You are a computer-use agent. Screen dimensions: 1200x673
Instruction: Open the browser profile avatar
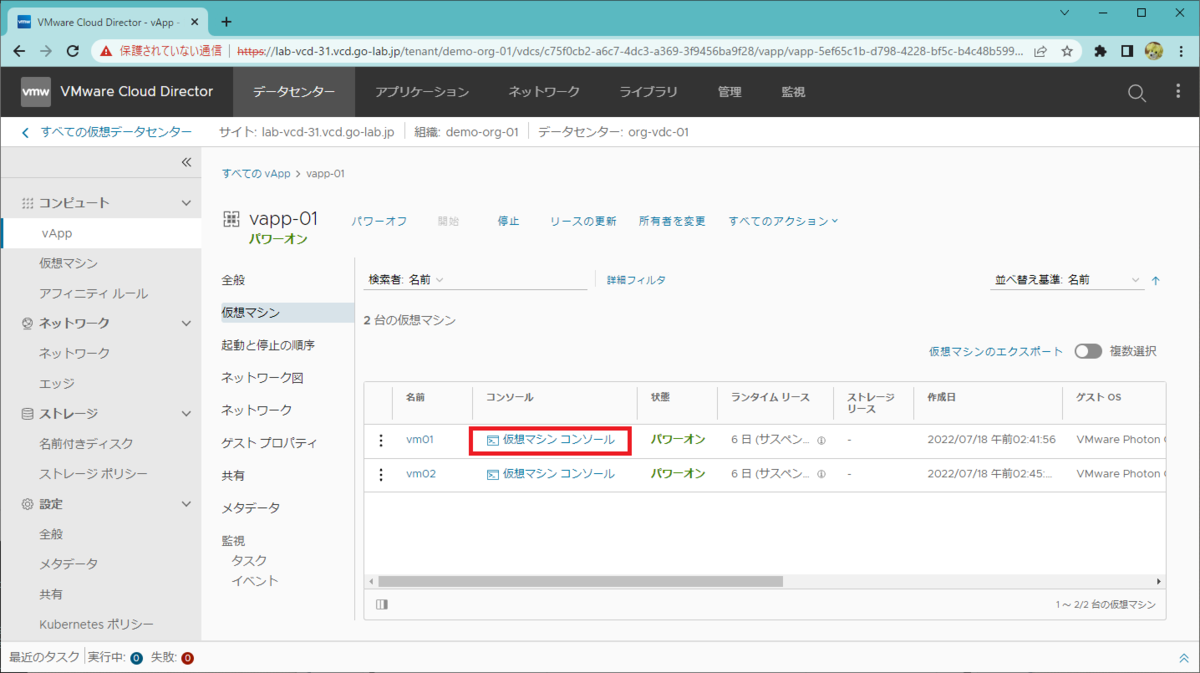pyautogui.click(x=1153, y=50)
